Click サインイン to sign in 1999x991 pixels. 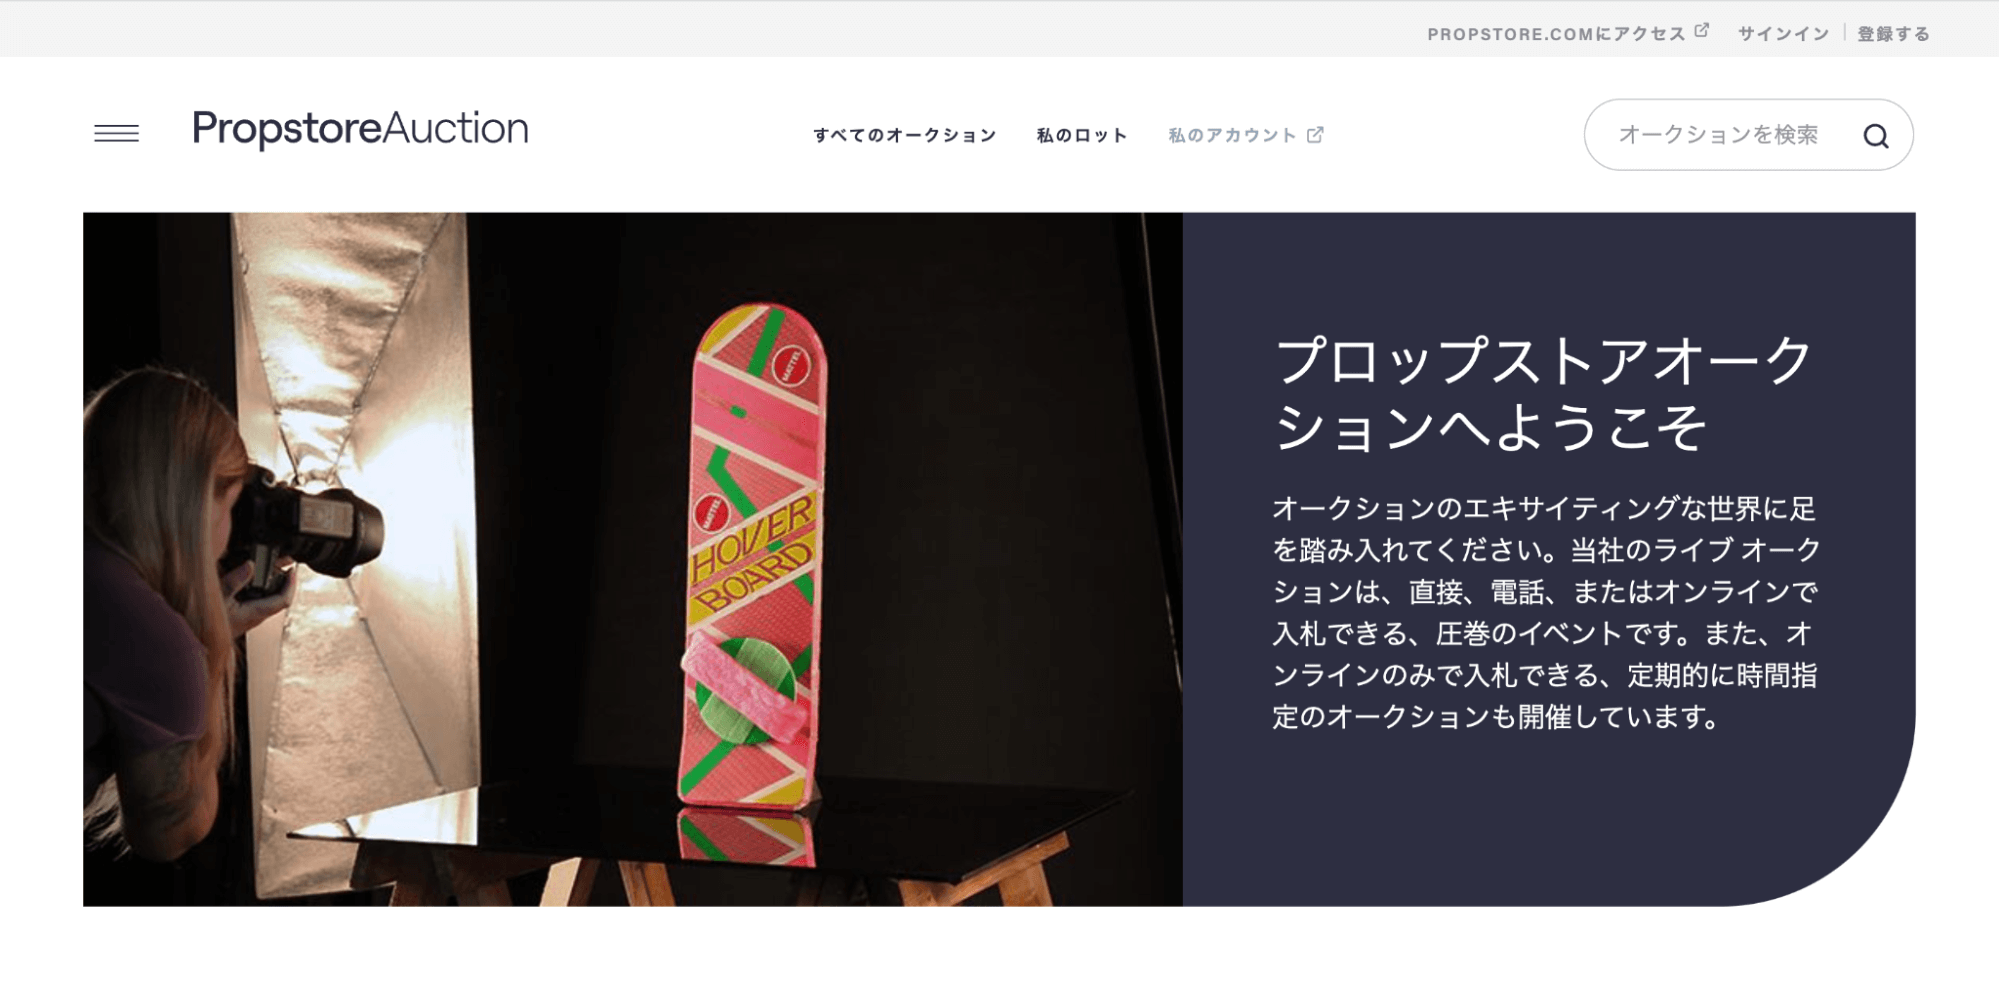(x=1783, y=34)
